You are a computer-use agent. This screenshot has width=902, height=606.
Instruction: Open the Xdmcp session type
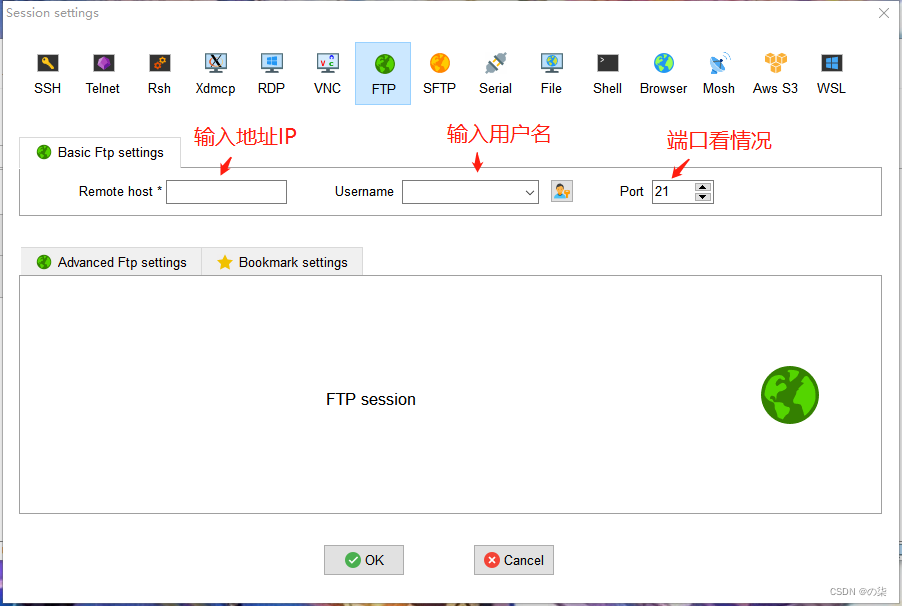coord(215,70)
